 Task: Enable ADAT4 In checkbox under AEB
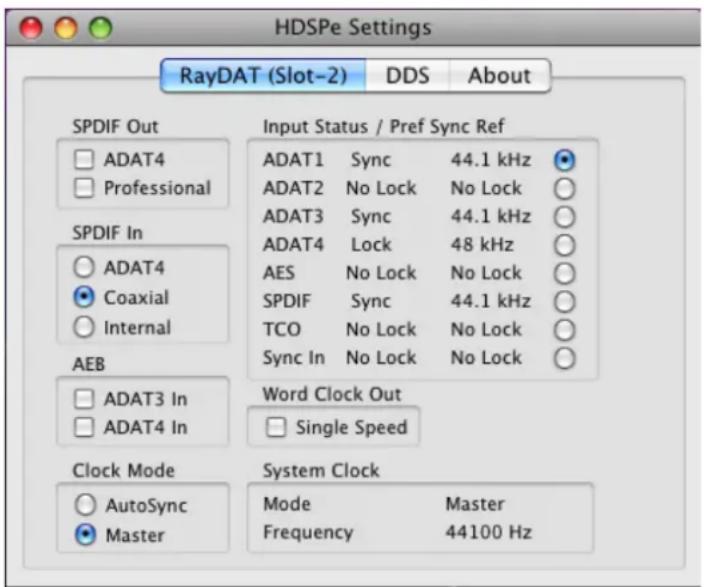84,427
